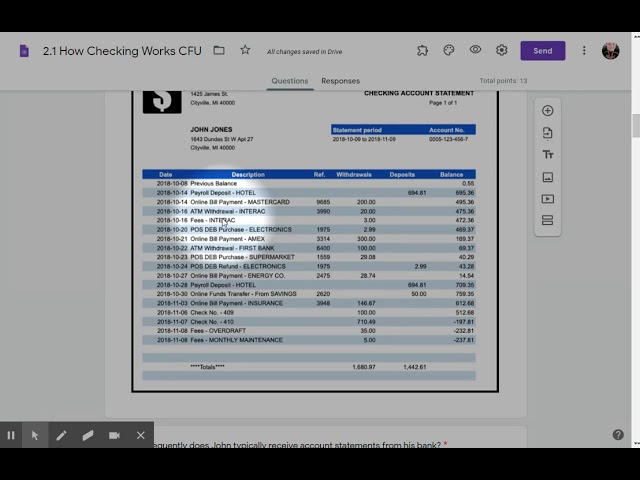
Task: Click 'Fees - OVERDRAFT' row
Action: [309, 331]
